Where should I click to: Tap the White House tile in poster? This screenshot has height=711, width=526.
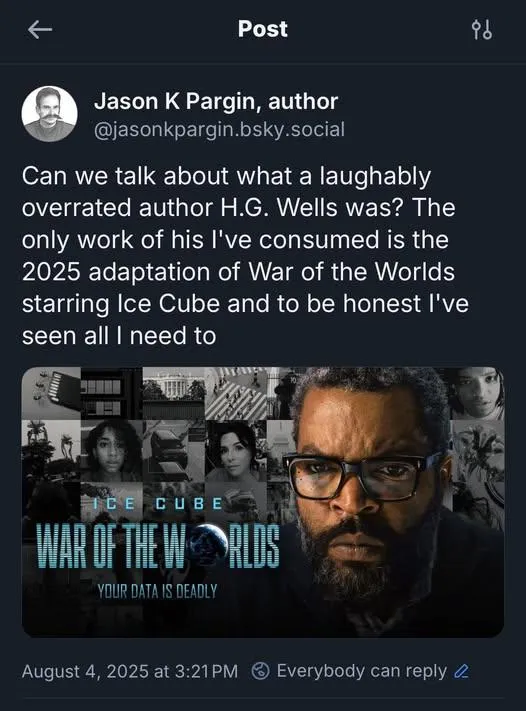174,393
